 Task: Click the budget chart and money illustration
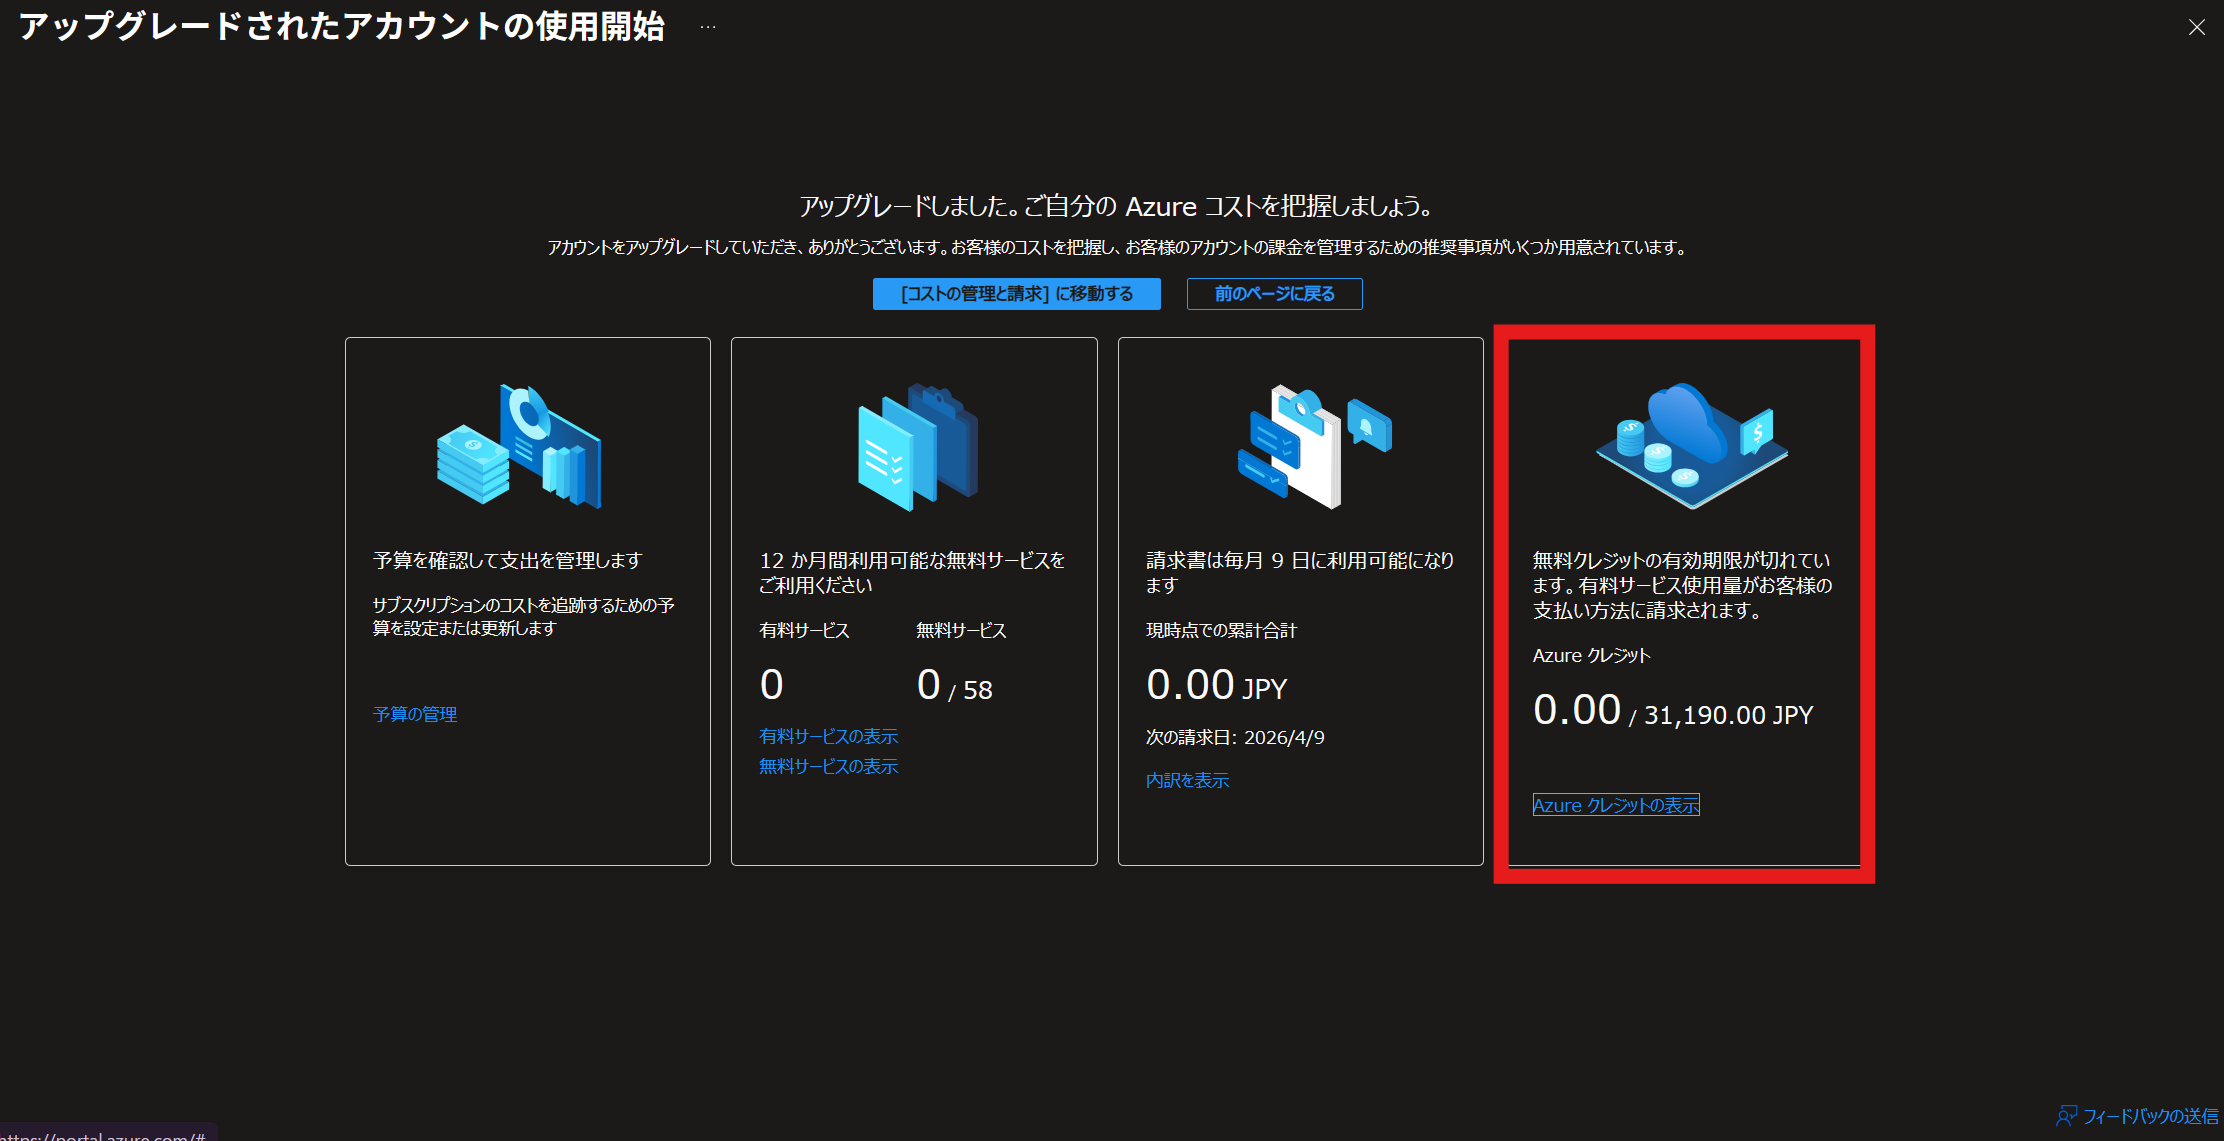[x=519, y=446]
